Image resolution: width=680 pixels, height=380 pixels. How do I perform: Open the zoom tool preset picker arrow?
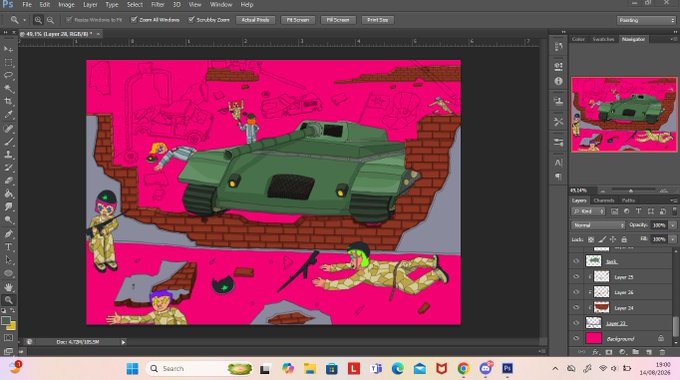[24, 20]
